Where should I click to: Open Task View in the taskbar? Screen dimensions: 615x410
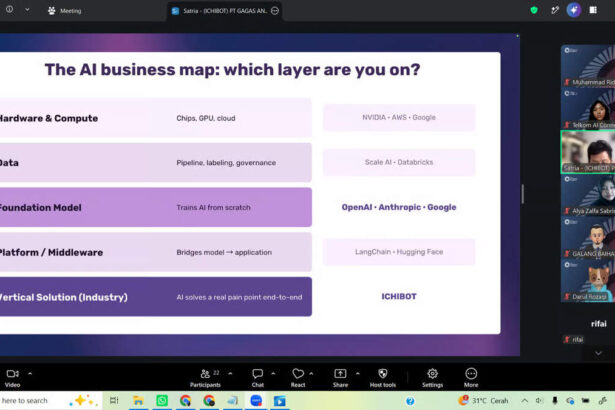click(114, 401)
